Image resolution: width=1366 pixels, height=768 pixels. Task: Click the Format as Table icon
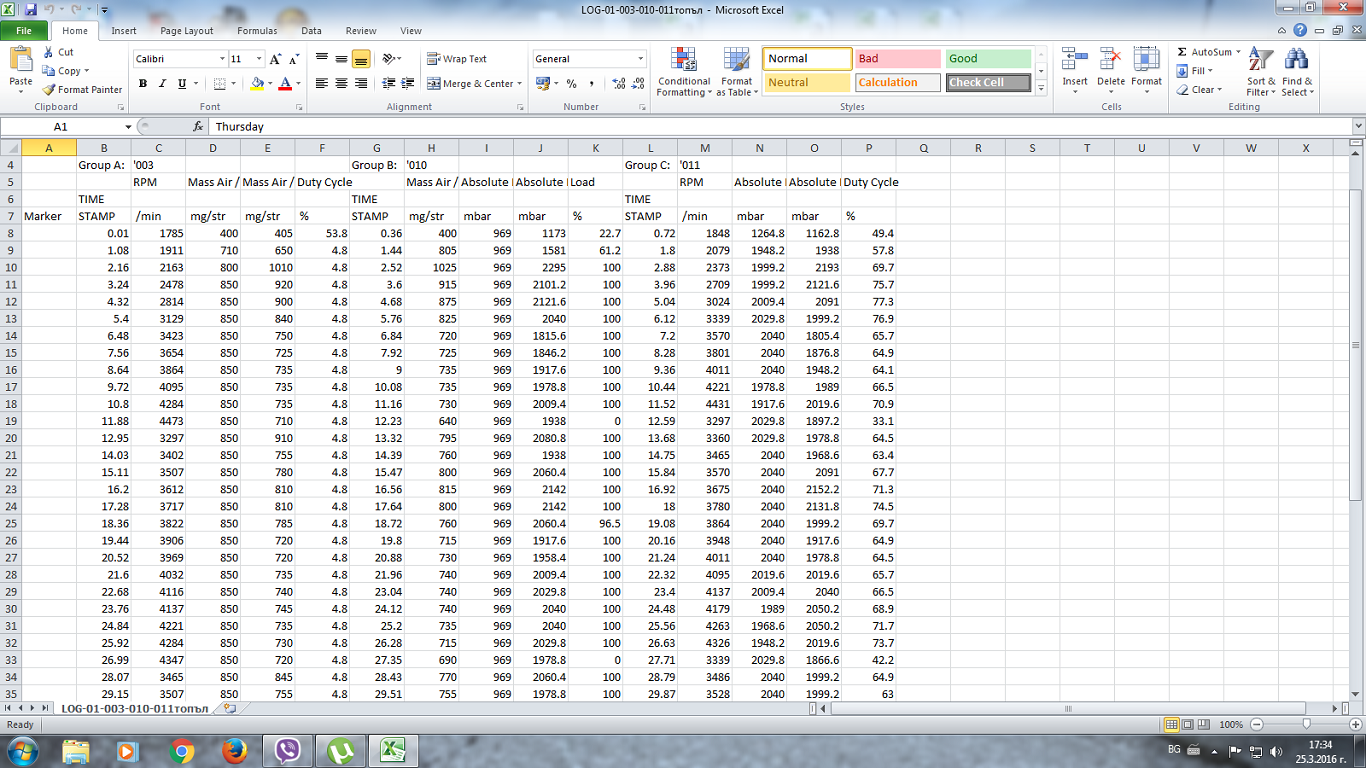click(736, 72)
